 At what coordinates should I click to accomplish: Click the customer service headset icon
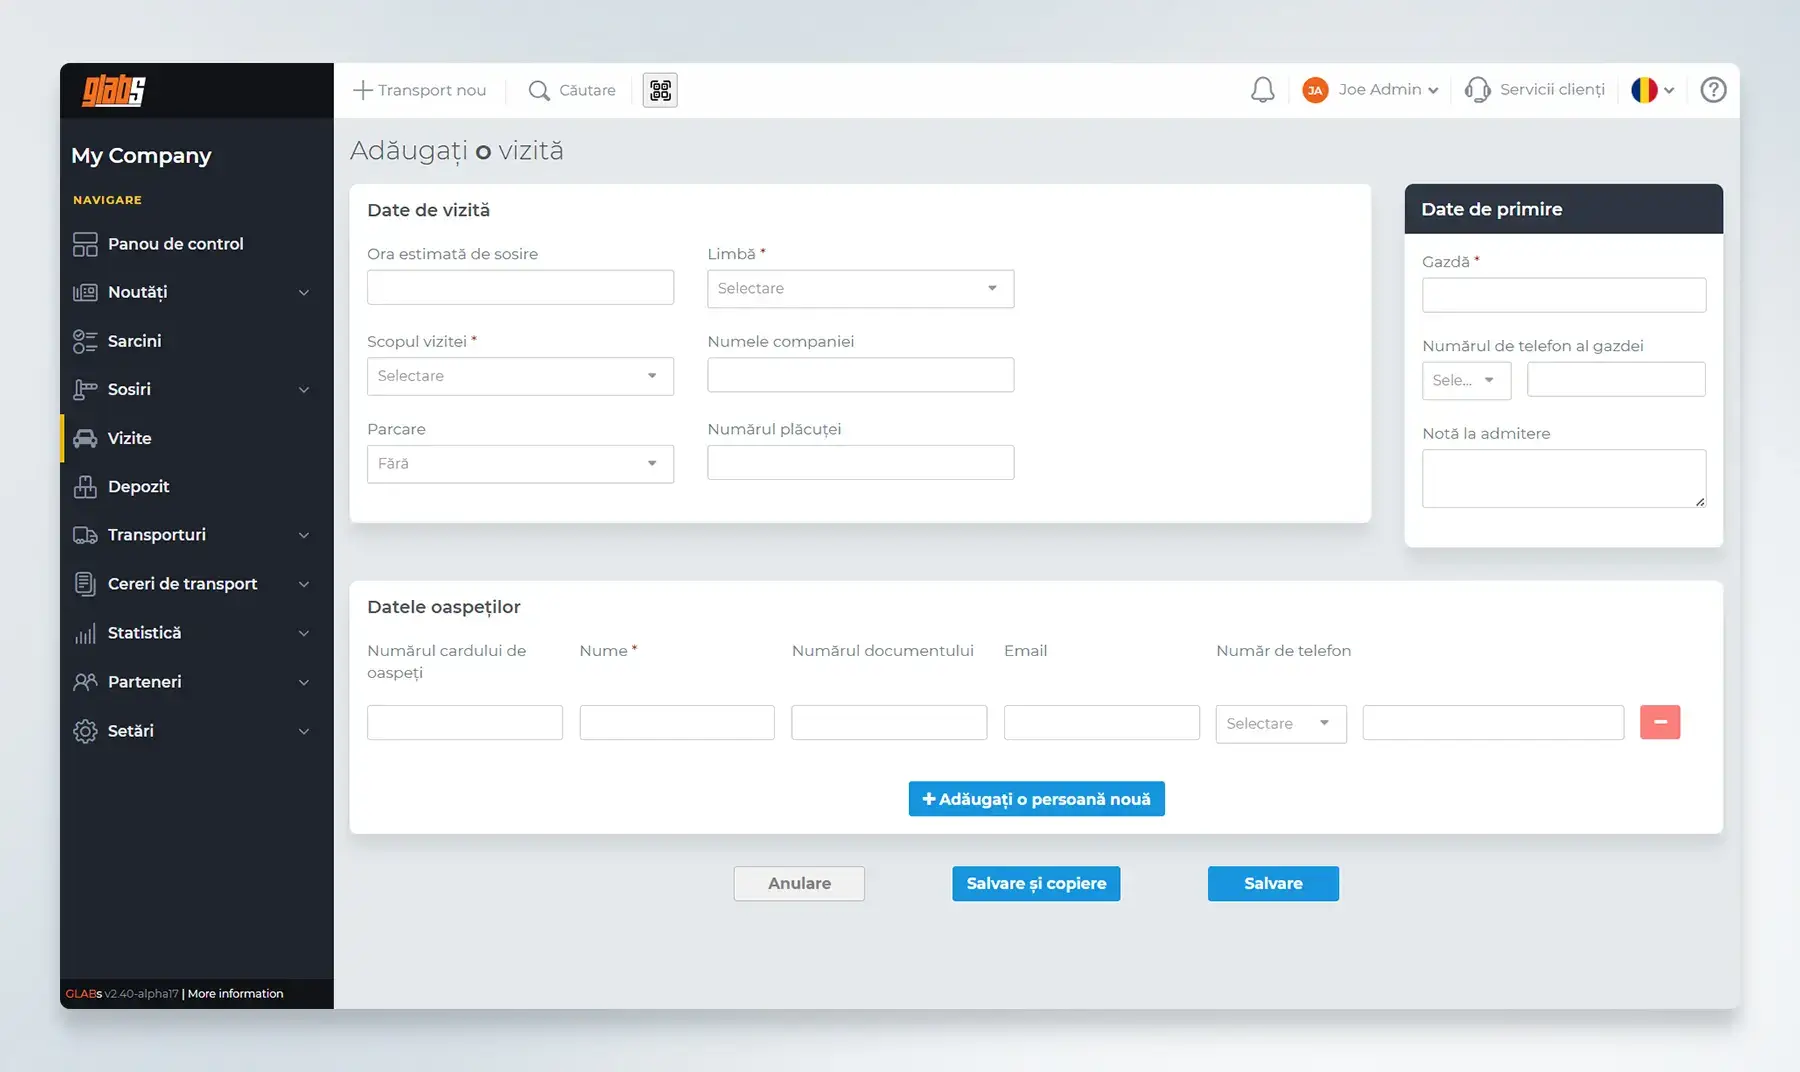(x=1477, y=90)
